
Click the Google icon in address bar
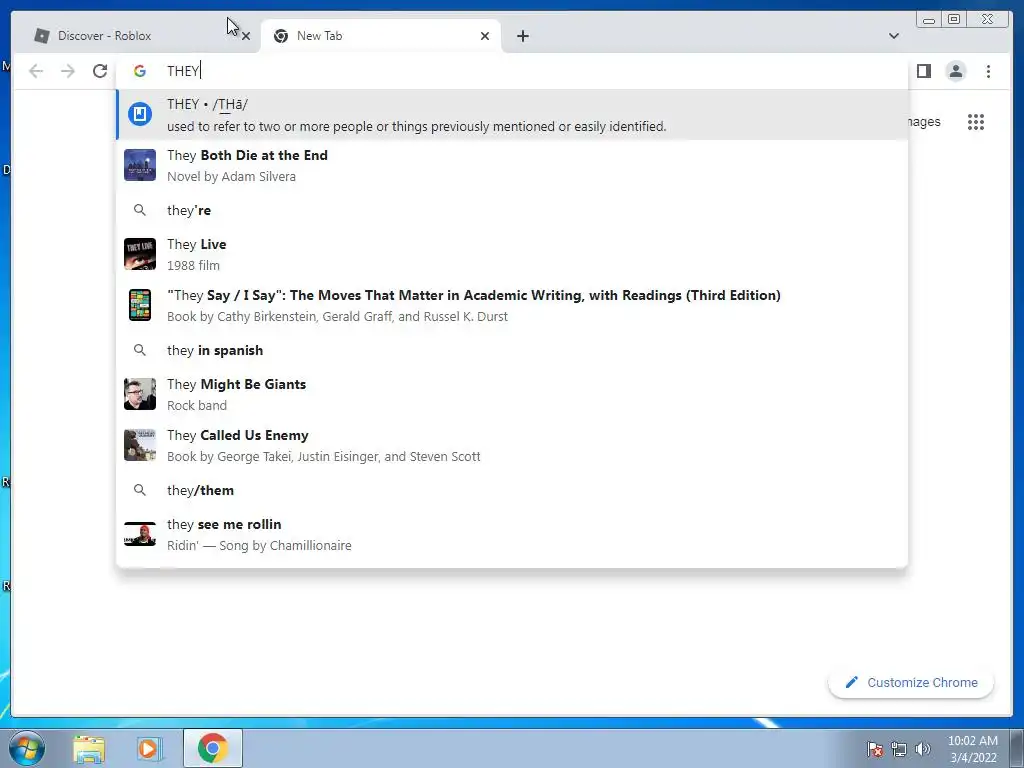[140, 71]
